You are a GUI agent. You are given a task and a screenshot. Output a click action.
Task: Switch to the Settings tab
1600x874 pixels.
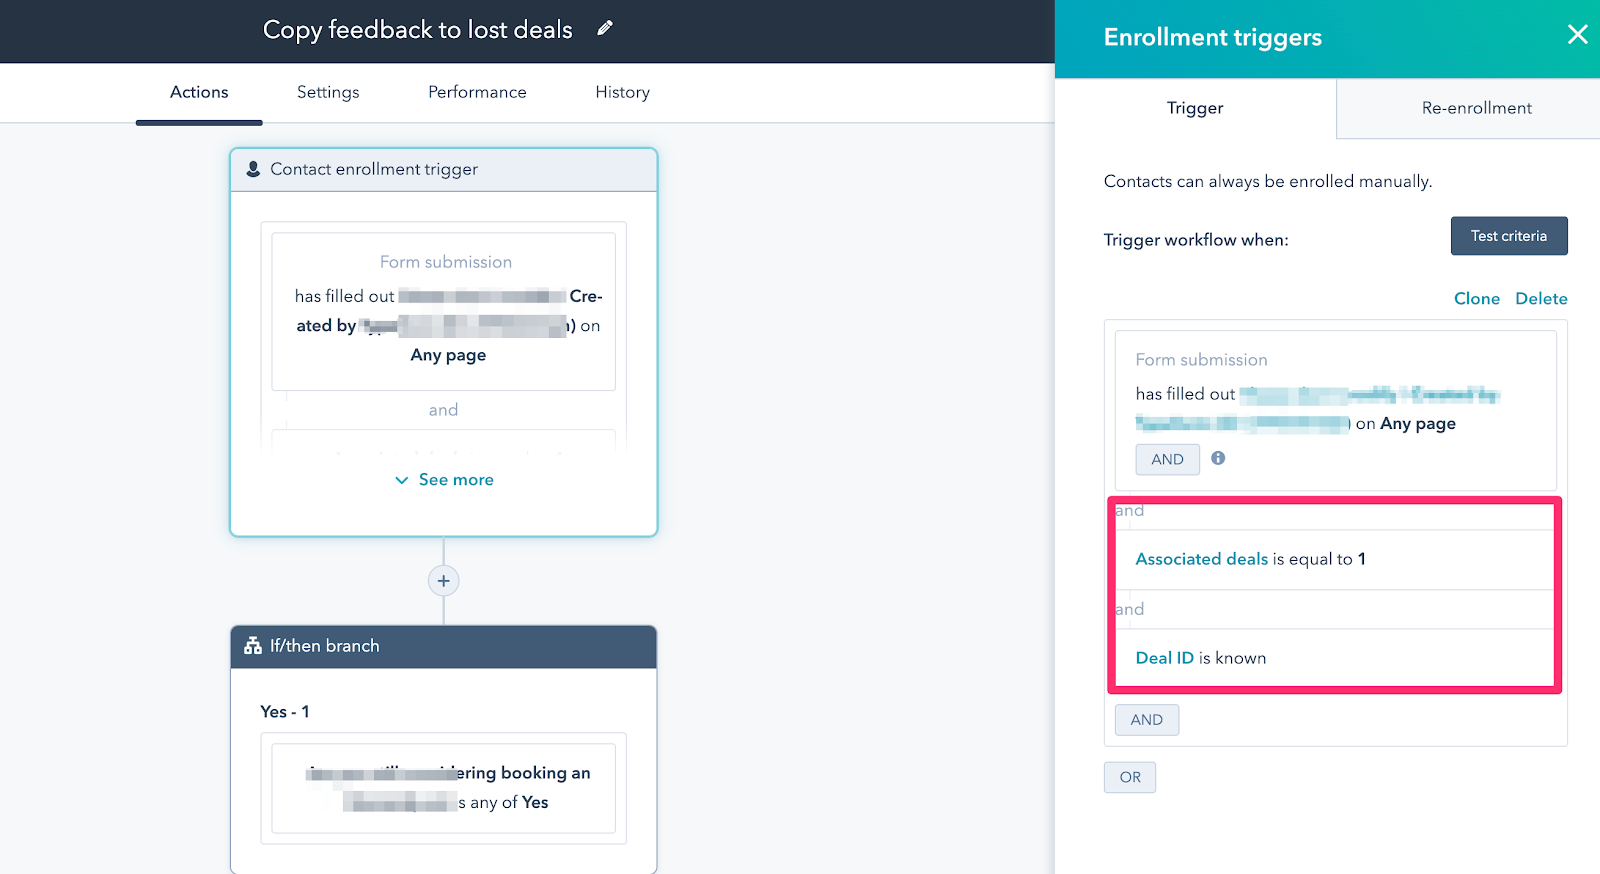click(x=328, y=92)
